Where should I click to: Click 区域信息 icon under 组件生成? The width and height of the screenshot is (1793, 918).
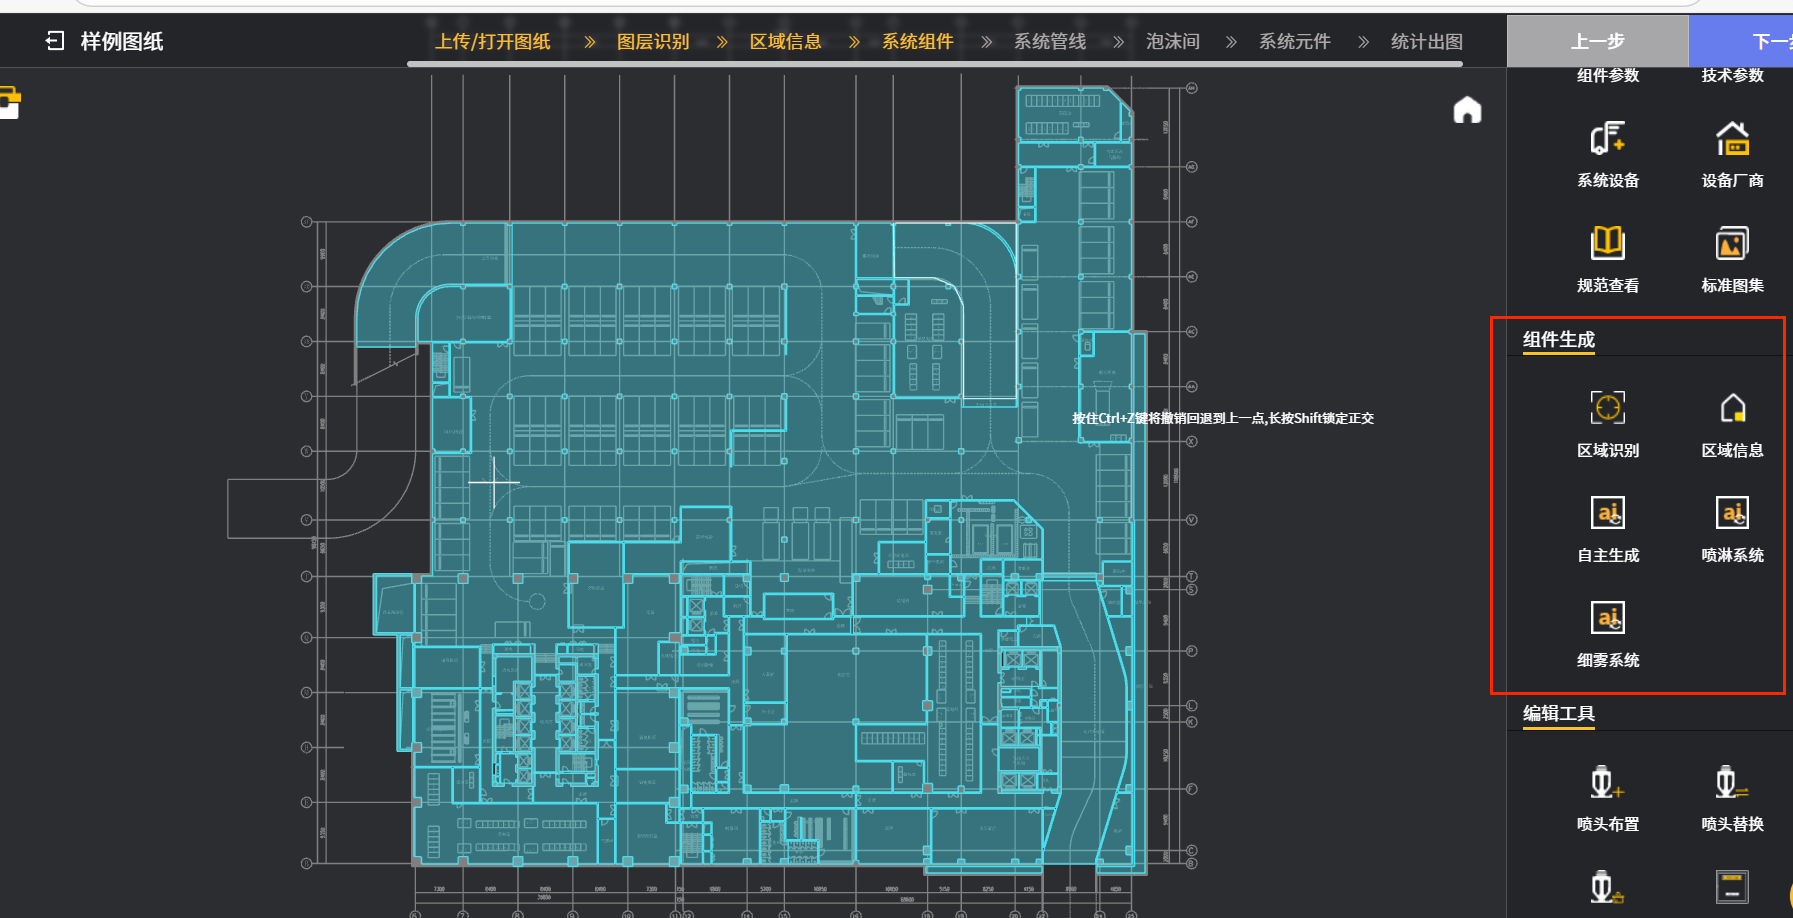click(x=1732, y=409)
